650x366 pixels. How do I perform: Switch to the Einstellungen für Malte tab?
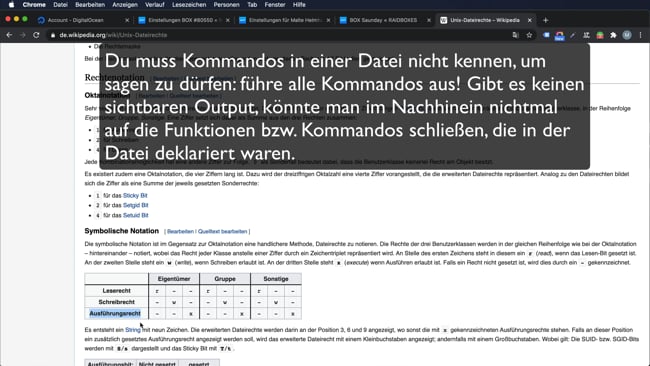(x=284, y=20)
